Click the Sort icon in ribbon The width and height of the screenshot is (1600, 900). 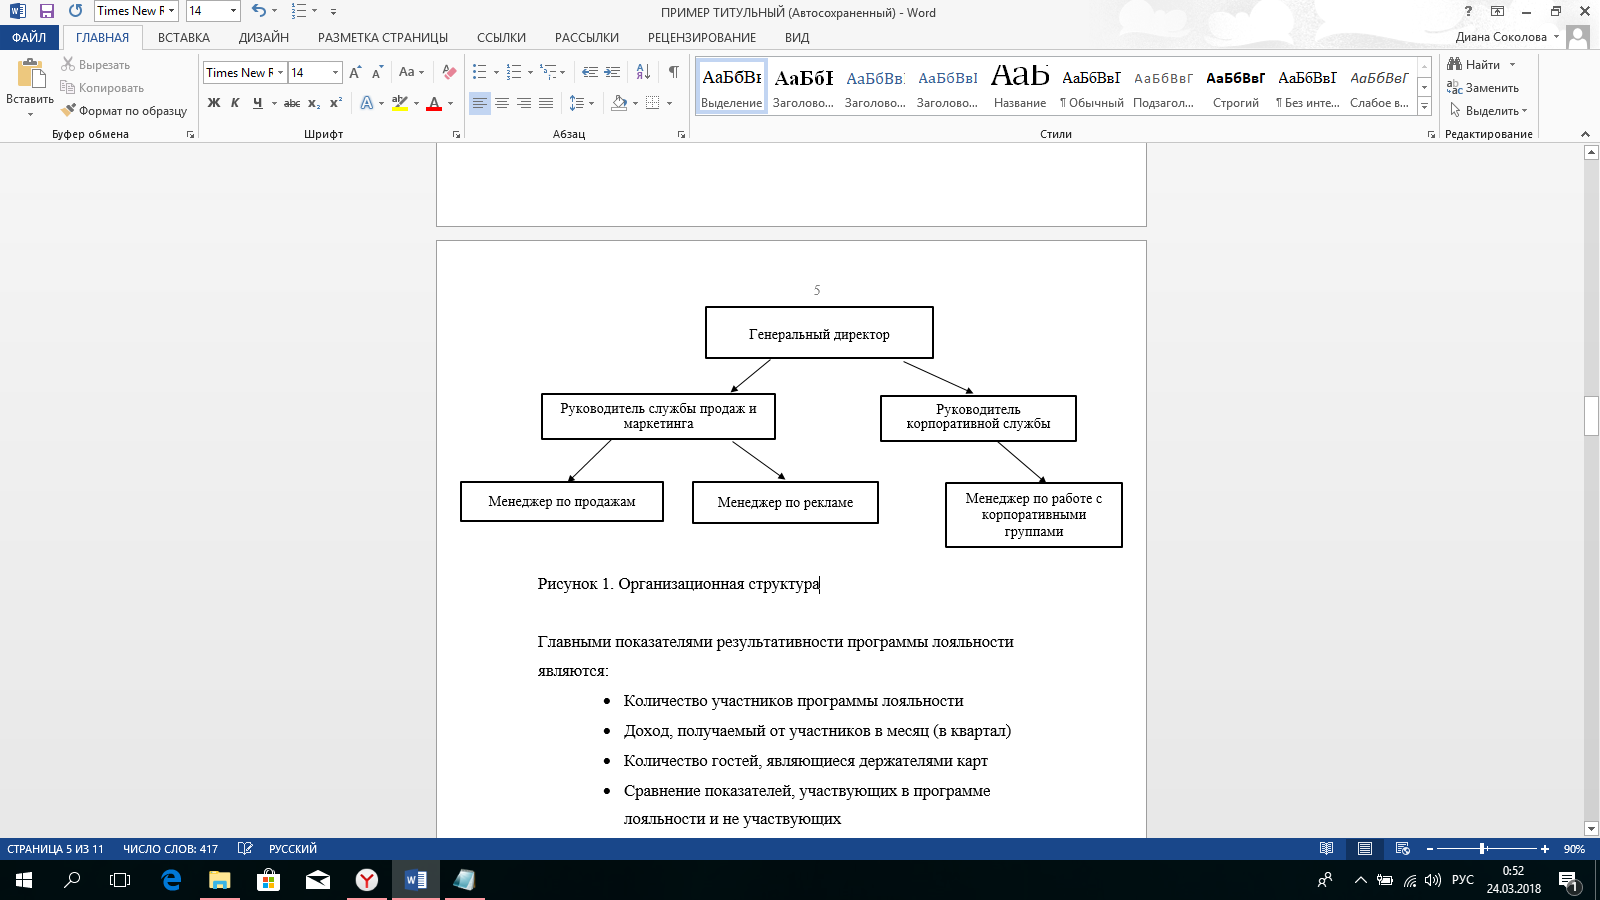[x=643, y=72]
